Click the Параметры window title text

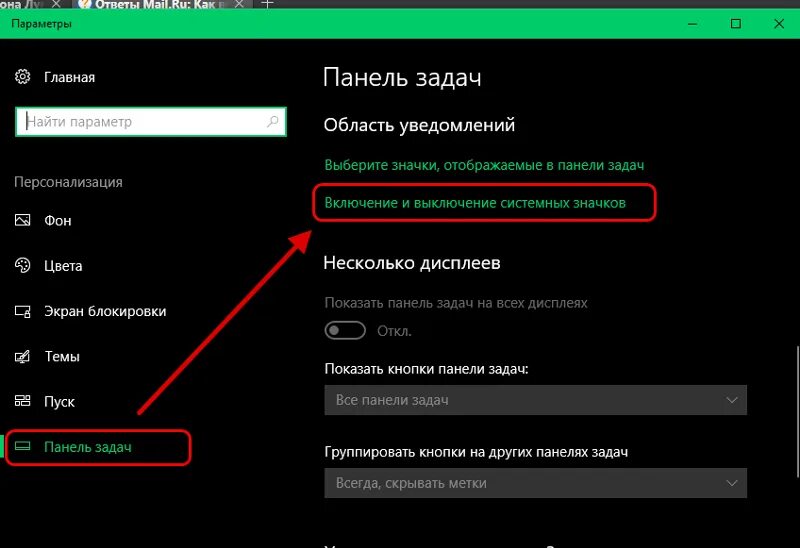[x=41, y=23]
